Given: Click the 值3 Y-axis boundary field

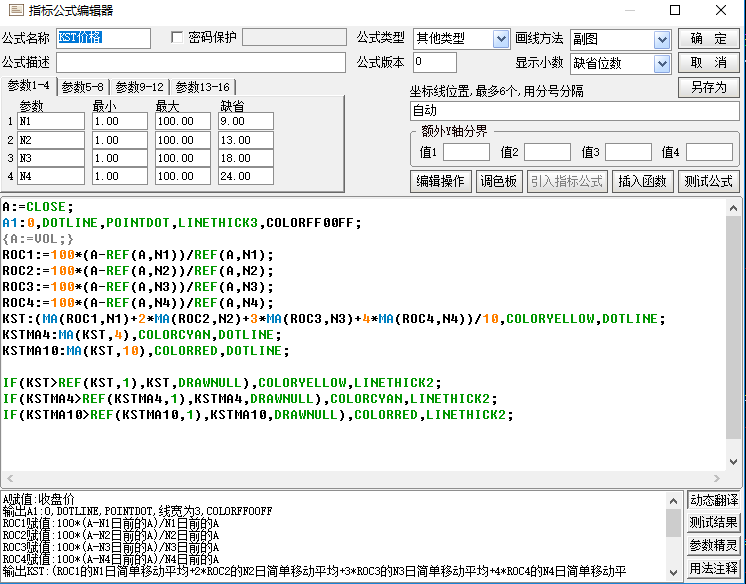Looking at the screenshot, I should point(628,152).
